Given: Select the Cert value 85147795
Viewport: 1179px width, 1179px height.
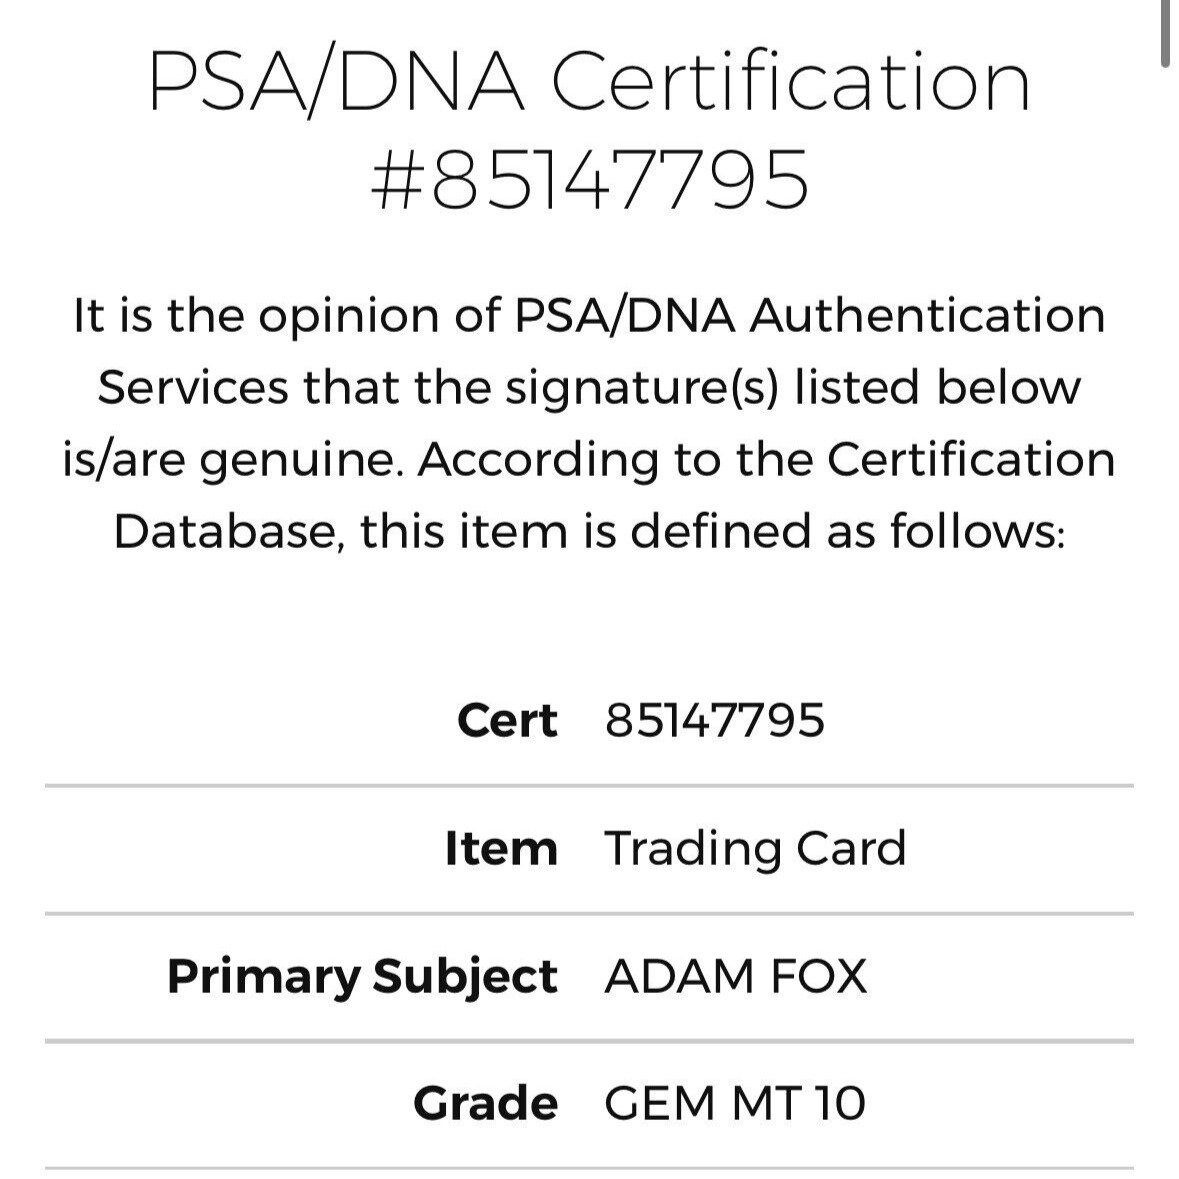Looking at the screenshot, I should [714, 720].
